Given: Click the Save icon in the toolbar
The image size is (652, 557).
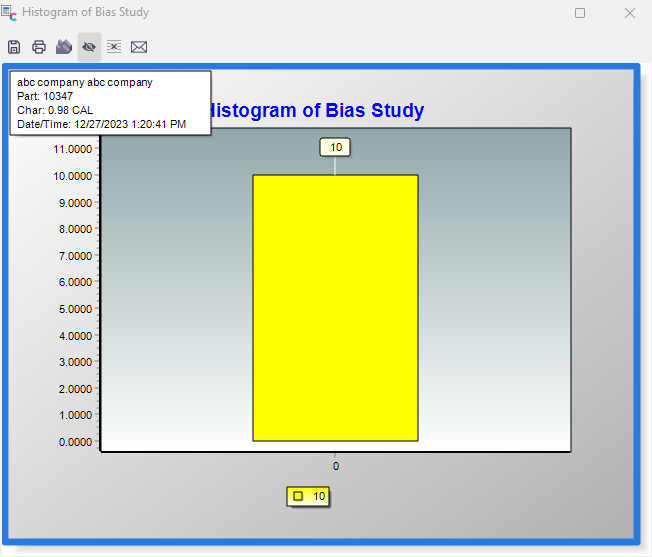Looking at the screenshot, I should [x=14, y=47].
